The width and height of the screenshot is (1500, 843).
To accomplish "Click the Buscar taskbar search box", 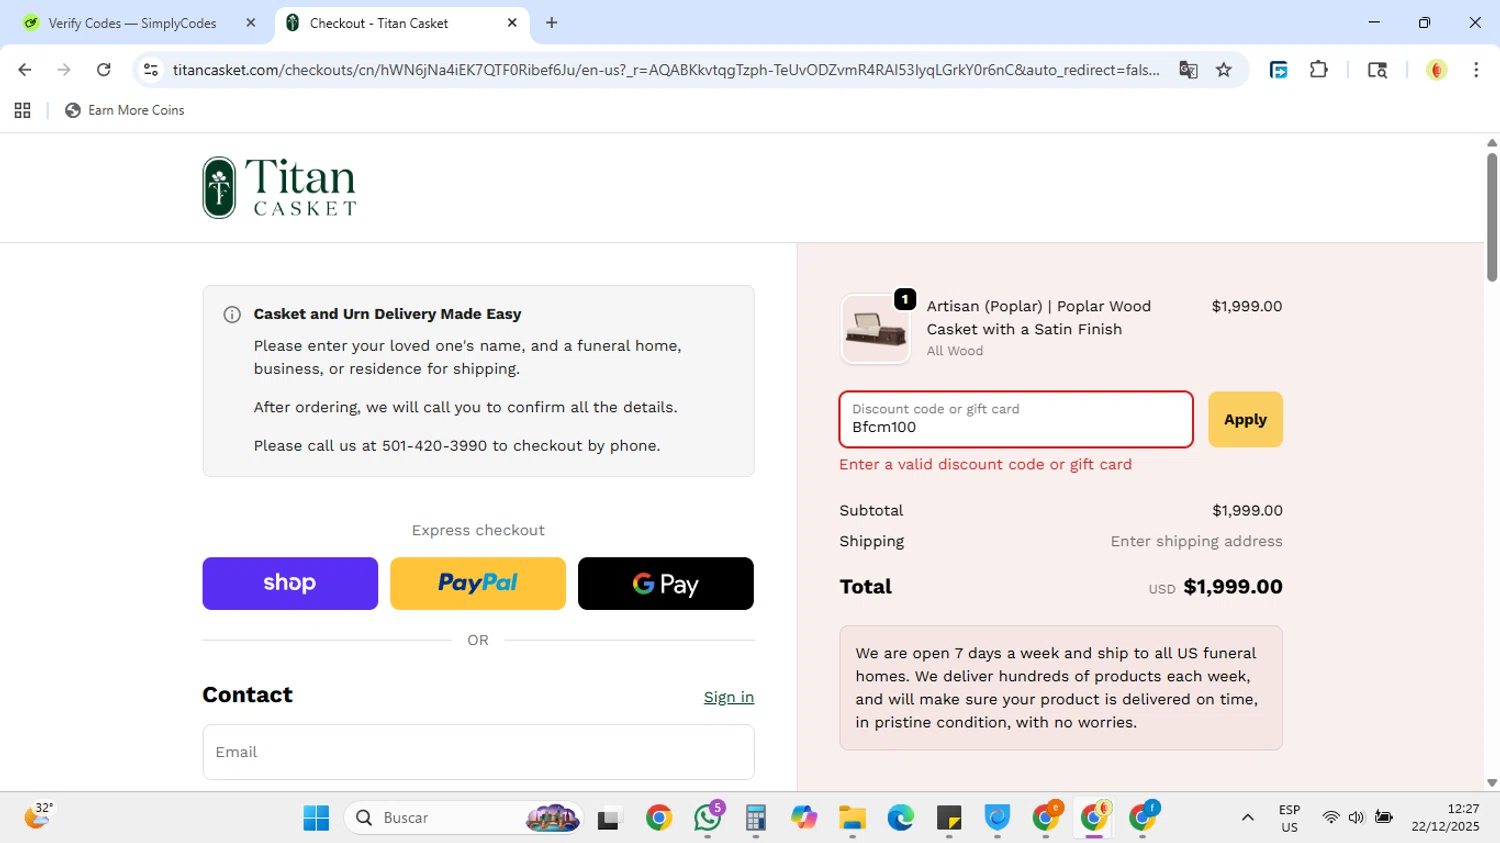I will (464, 818).
